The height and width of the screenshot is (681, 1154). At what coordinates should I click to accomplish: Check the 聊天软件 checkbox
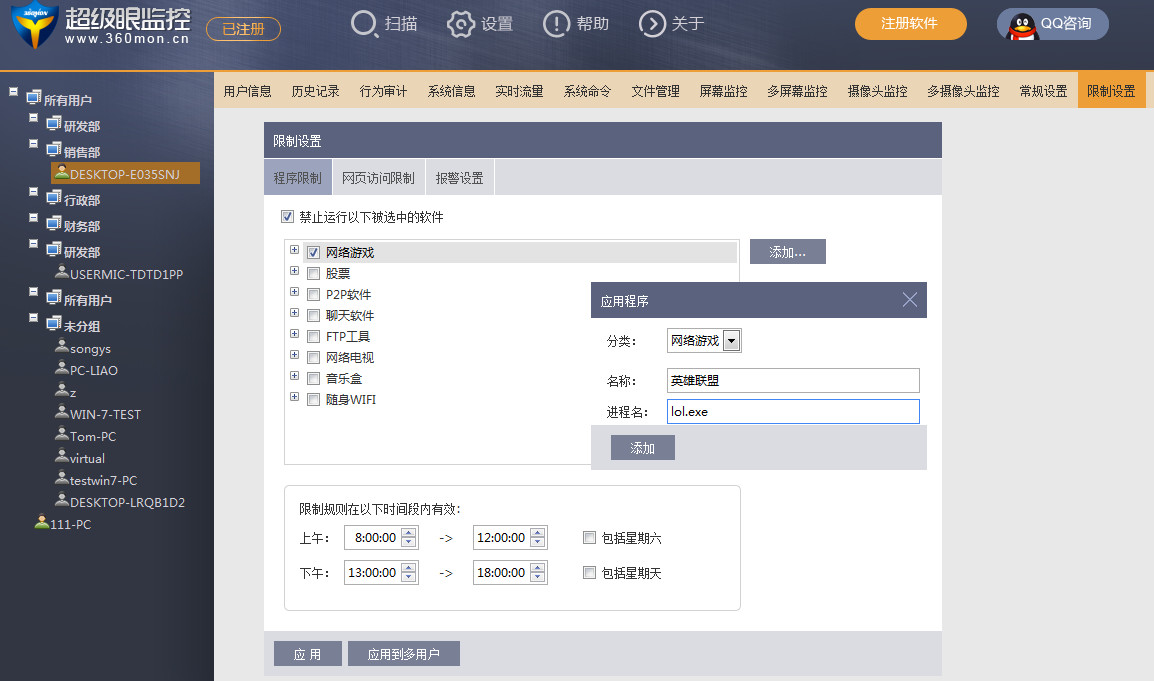click(314, 316)
